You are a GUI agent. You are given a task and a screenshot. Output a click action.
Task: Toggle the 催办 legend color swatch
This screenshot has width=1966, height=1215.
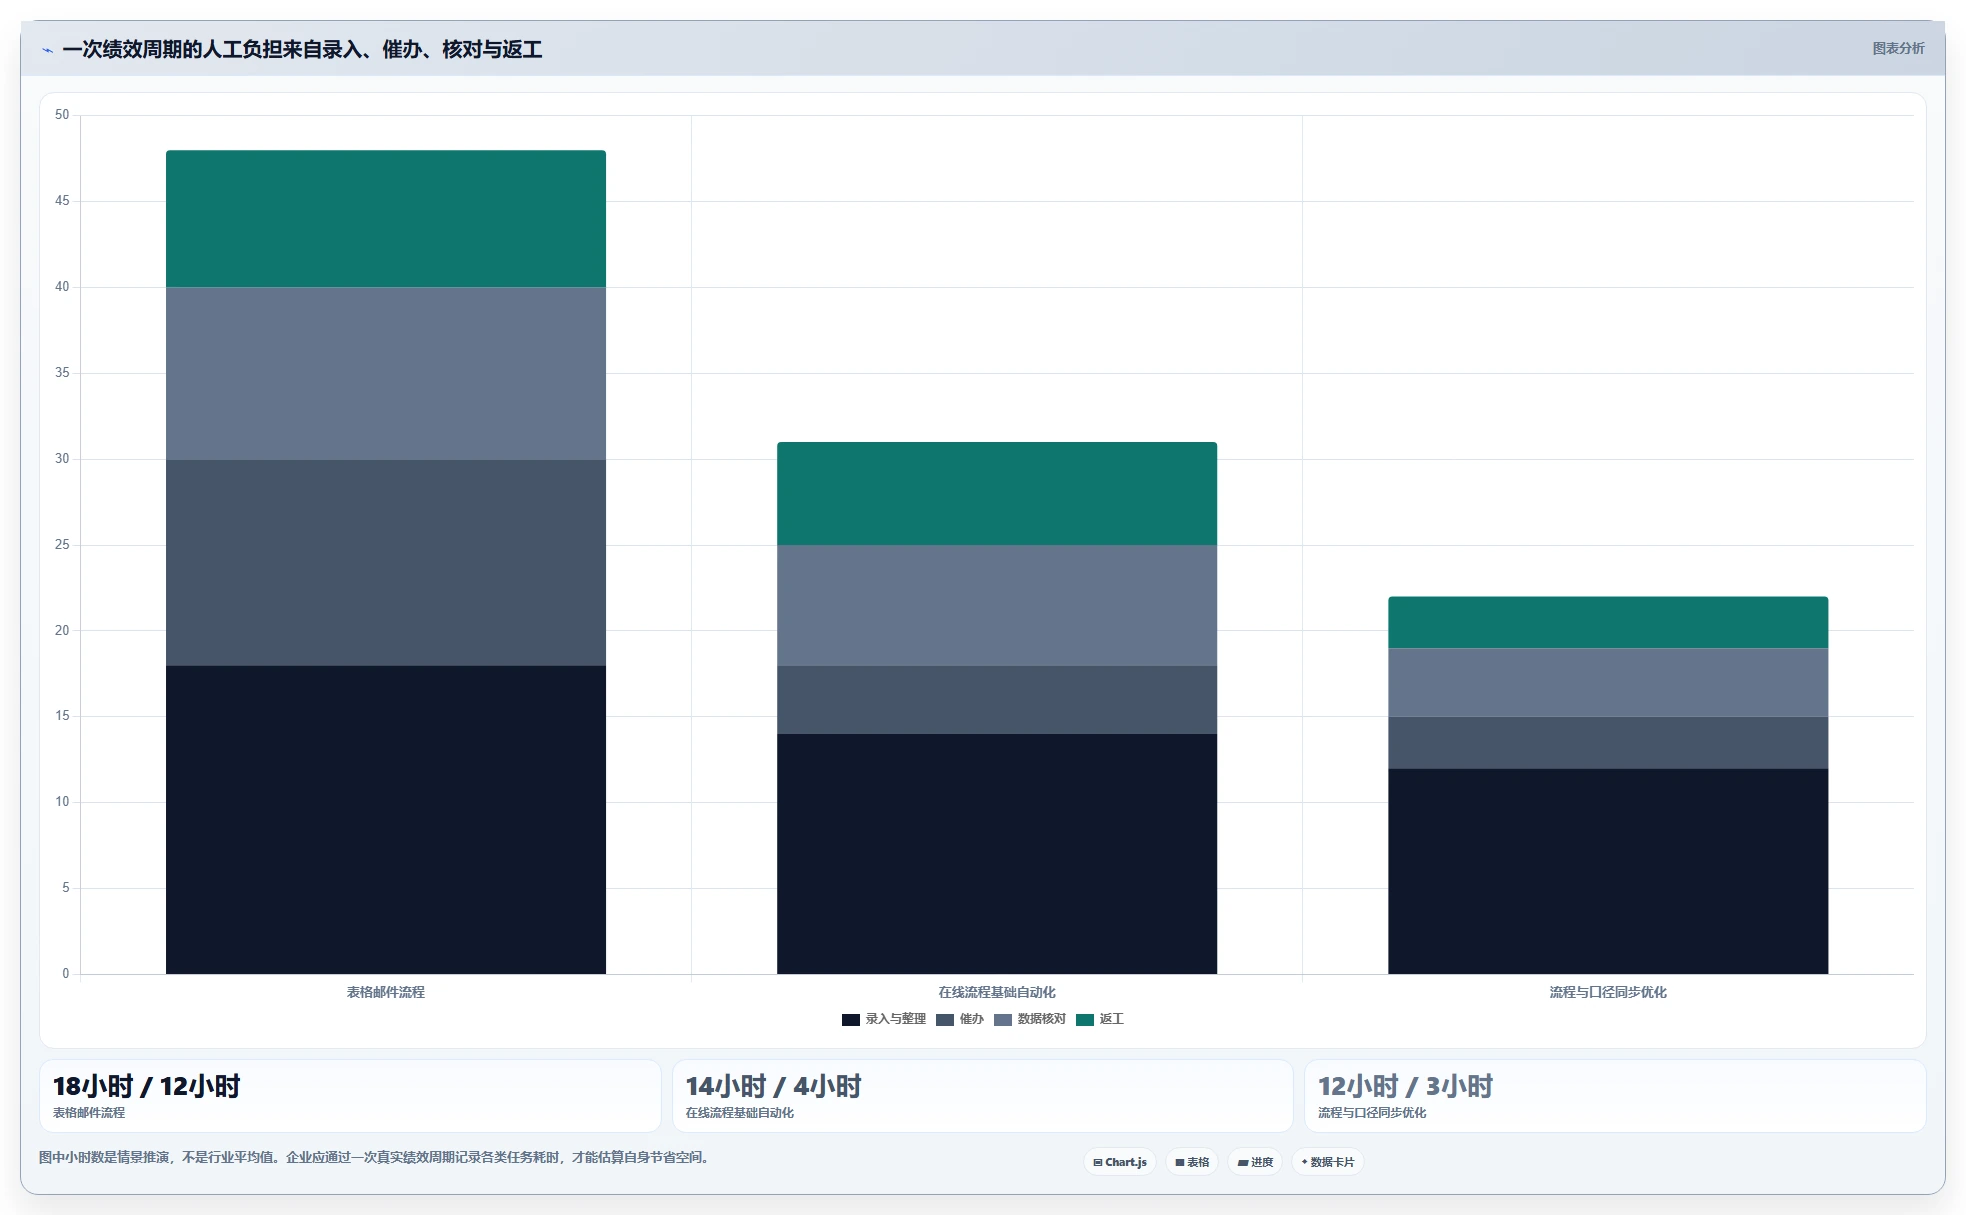(x=945, y=1020)
